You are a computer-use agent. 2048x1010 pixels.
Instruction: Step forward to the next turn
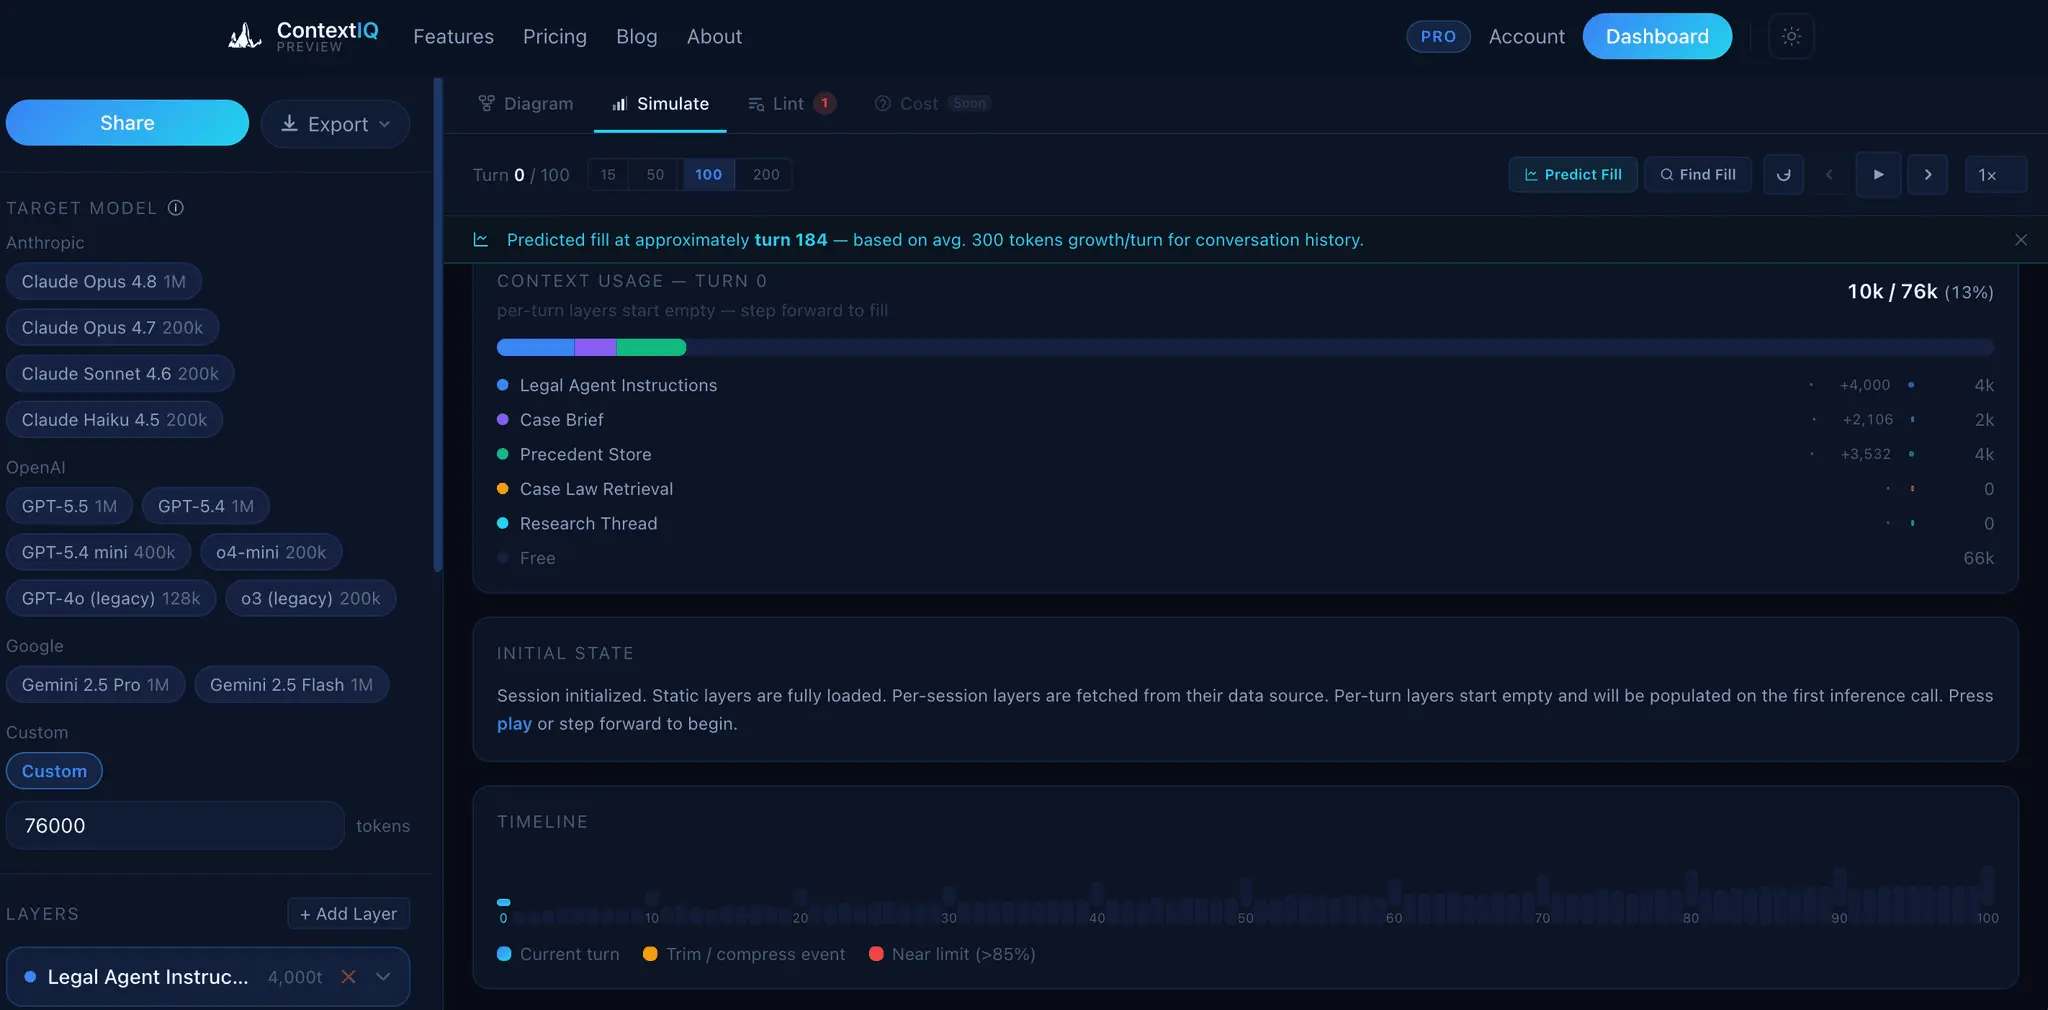(1928, 174)
